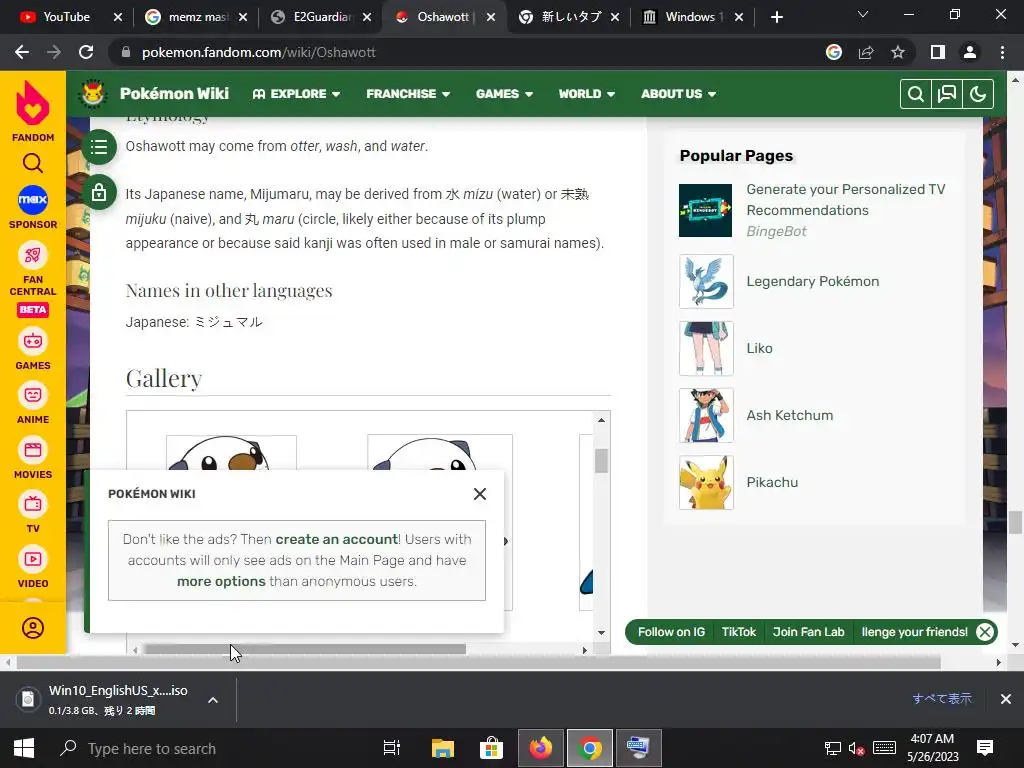Toggle dark theme with moon icon
This screenshot has width=1024, height=768.
978,94
